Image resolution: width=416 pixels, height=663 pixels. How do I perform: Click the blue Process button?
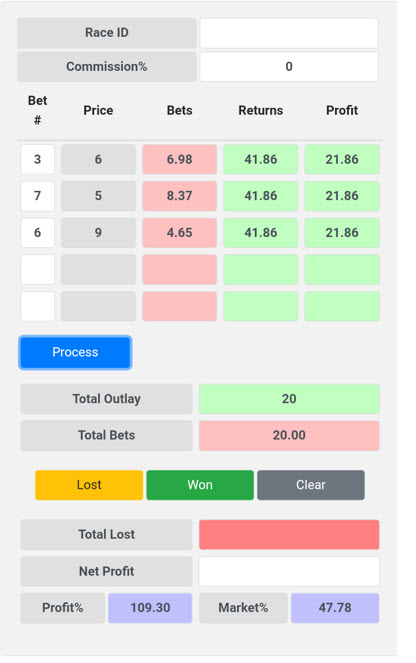pyautogui.click(x=75, y=352)
